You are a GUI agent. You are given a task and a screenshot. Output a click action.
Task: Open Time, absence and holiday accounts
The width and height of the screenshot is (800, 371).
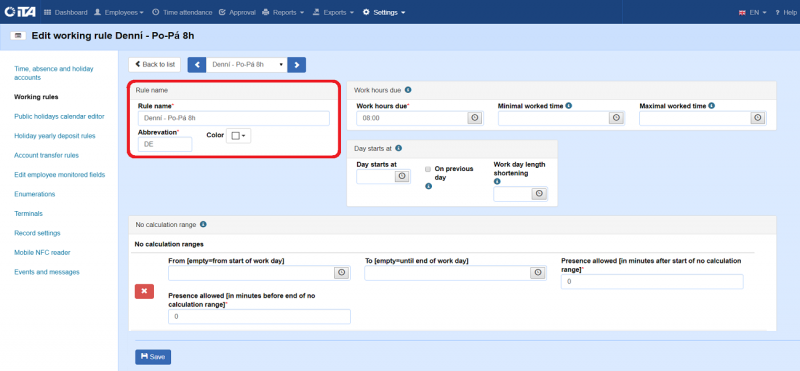click(x=54, y=73)
